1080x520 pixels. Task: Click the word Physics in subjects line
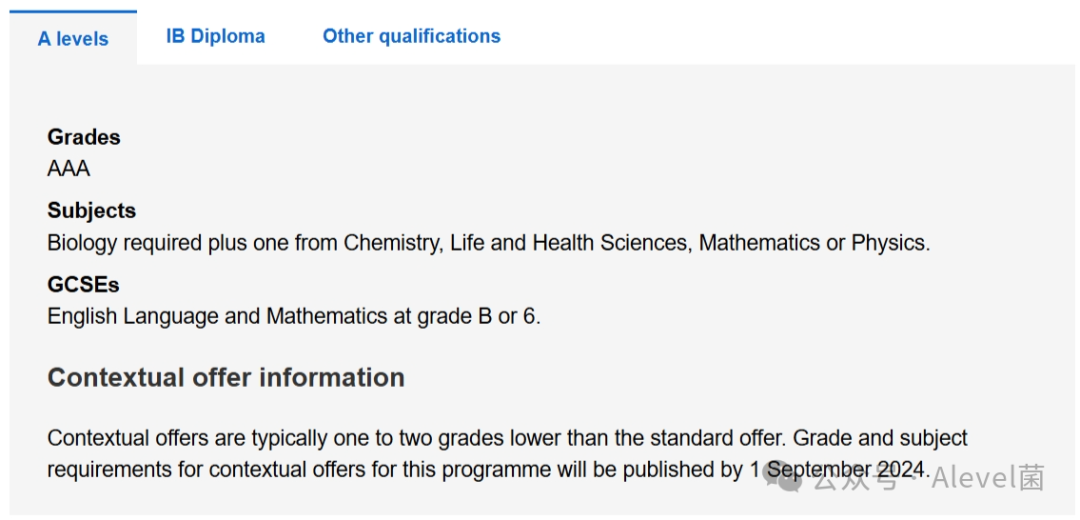pos(888,243)
